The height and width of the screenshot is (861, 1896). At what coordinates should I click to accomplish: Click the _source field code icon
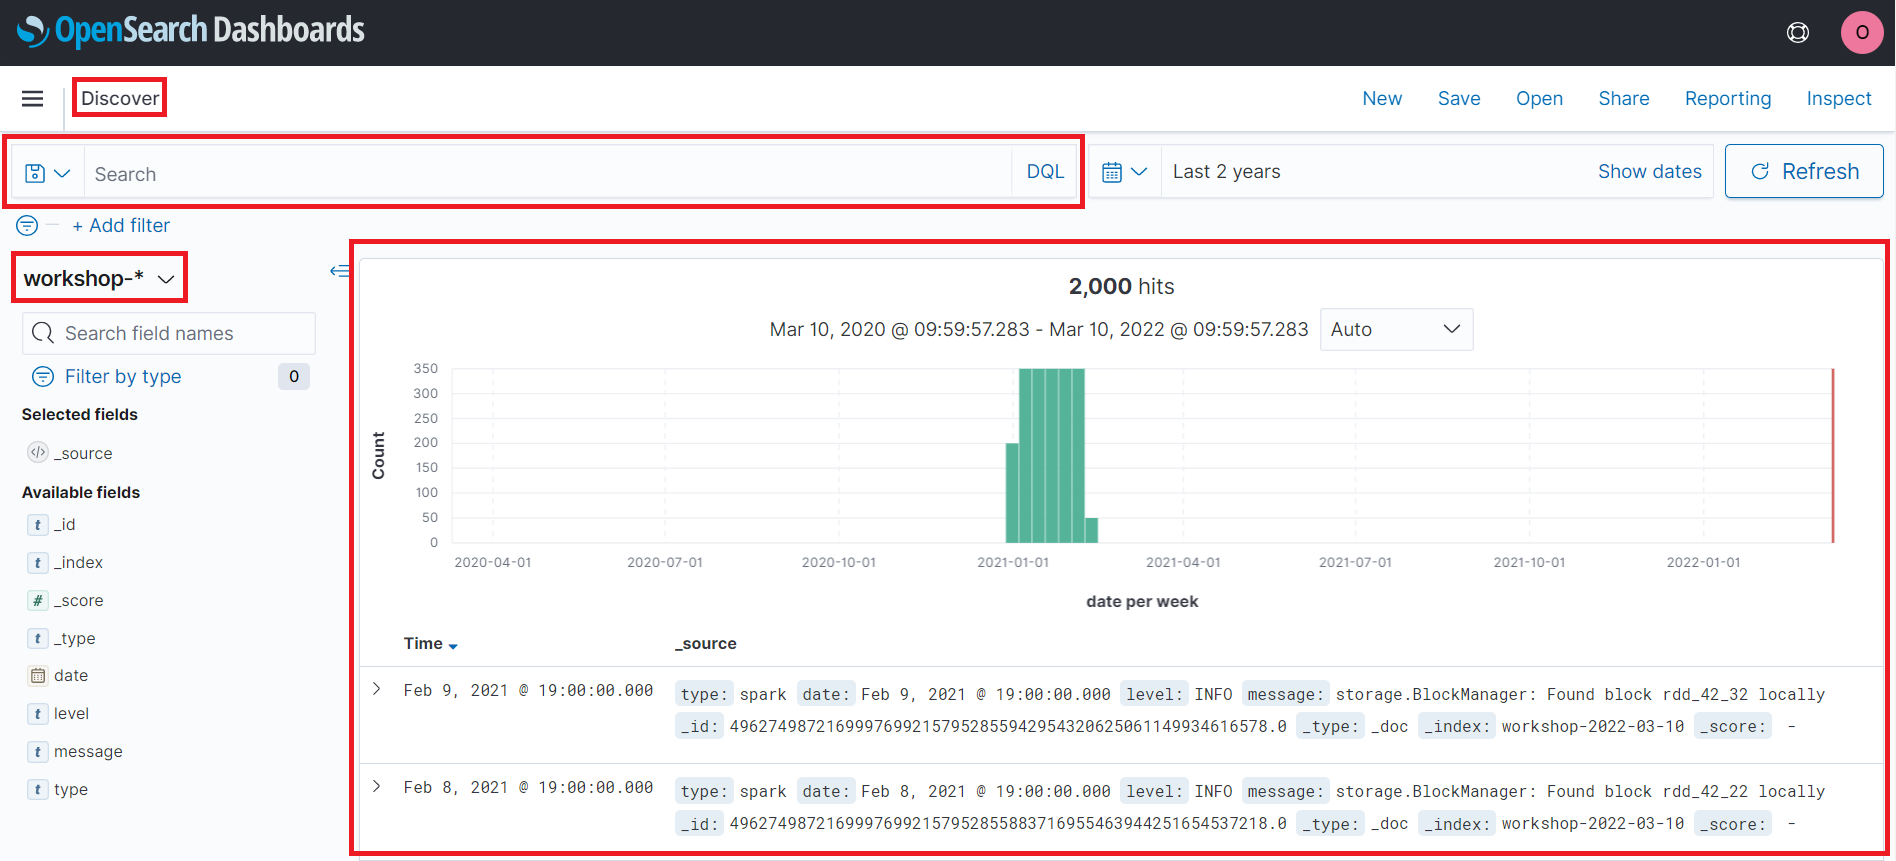point(38,452)
